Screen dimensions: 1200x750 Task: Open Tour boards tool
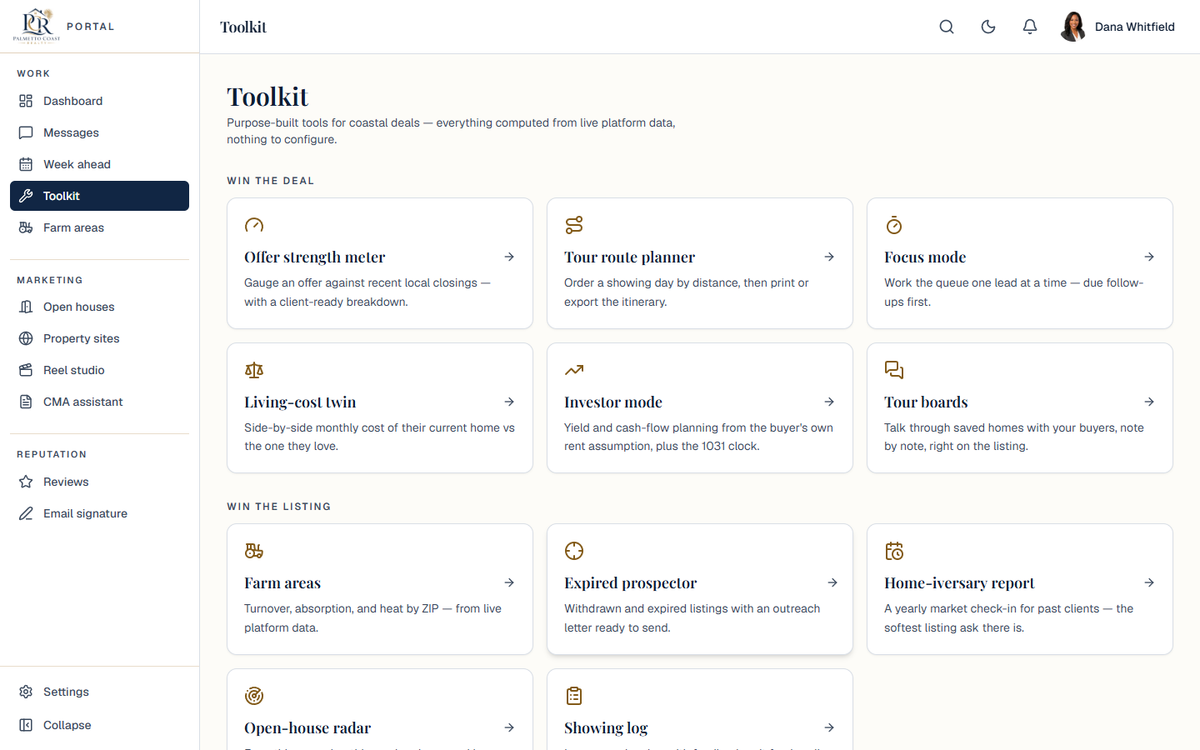point(1020,408)
